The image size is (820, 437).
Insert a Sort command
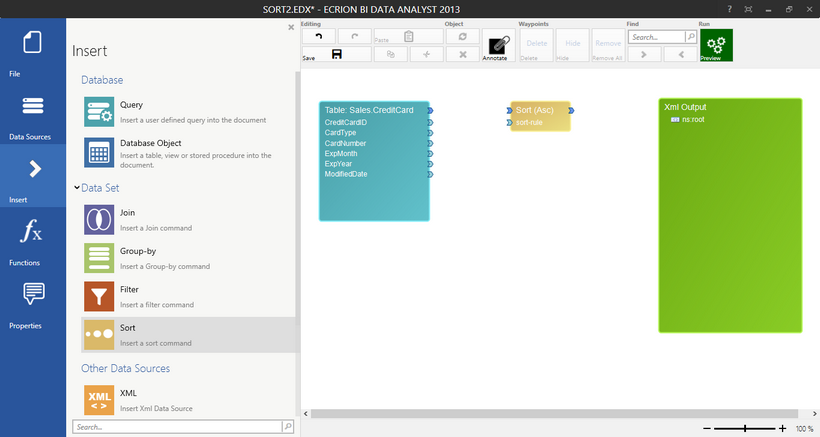click(188, 335)
